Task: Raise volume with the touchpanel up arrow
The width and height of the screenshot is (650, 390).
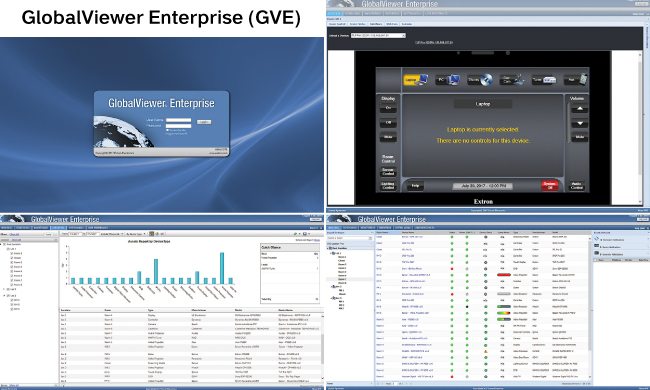Action: (x=580, y=109)
